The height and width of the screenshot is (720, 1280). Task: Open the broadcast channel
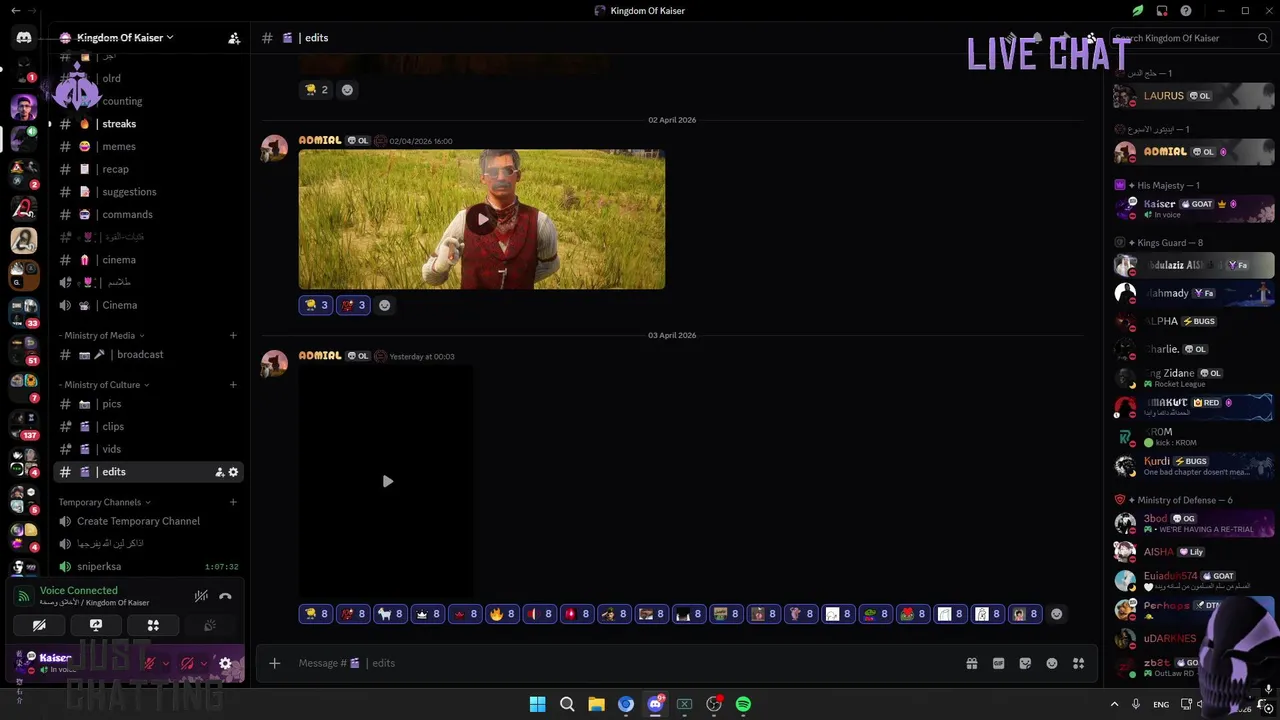pos(148,355)
